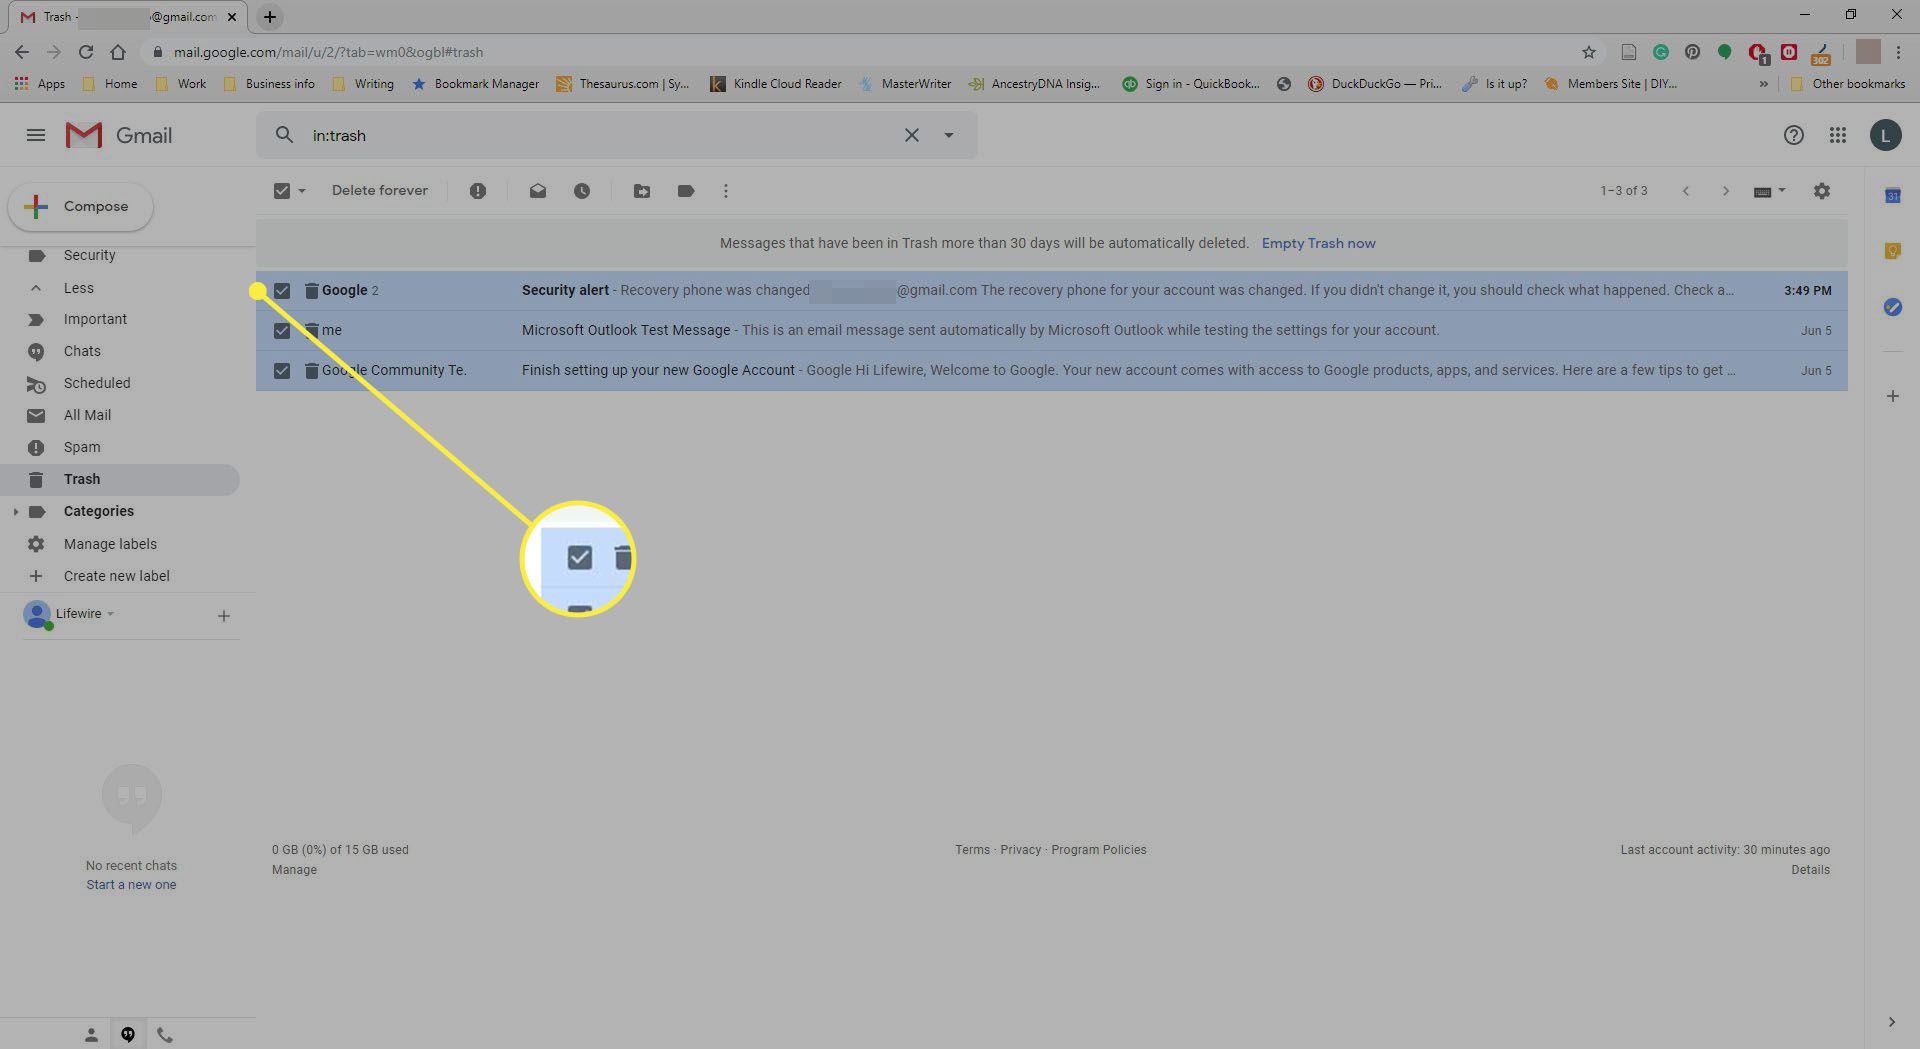Open the Security alert email from Google
The height and width of the screenshot is (1049, 1920).
coord(1051,291)
